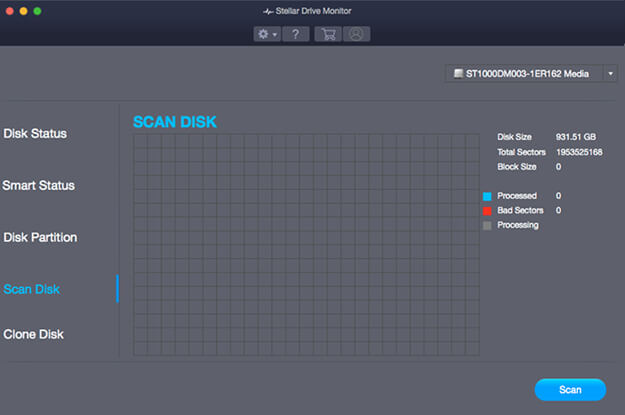Image resolution: width=625 pixels, height=415 pixels.
Task: Click the drive icon beside ST1000DM003
Action: 458,73
